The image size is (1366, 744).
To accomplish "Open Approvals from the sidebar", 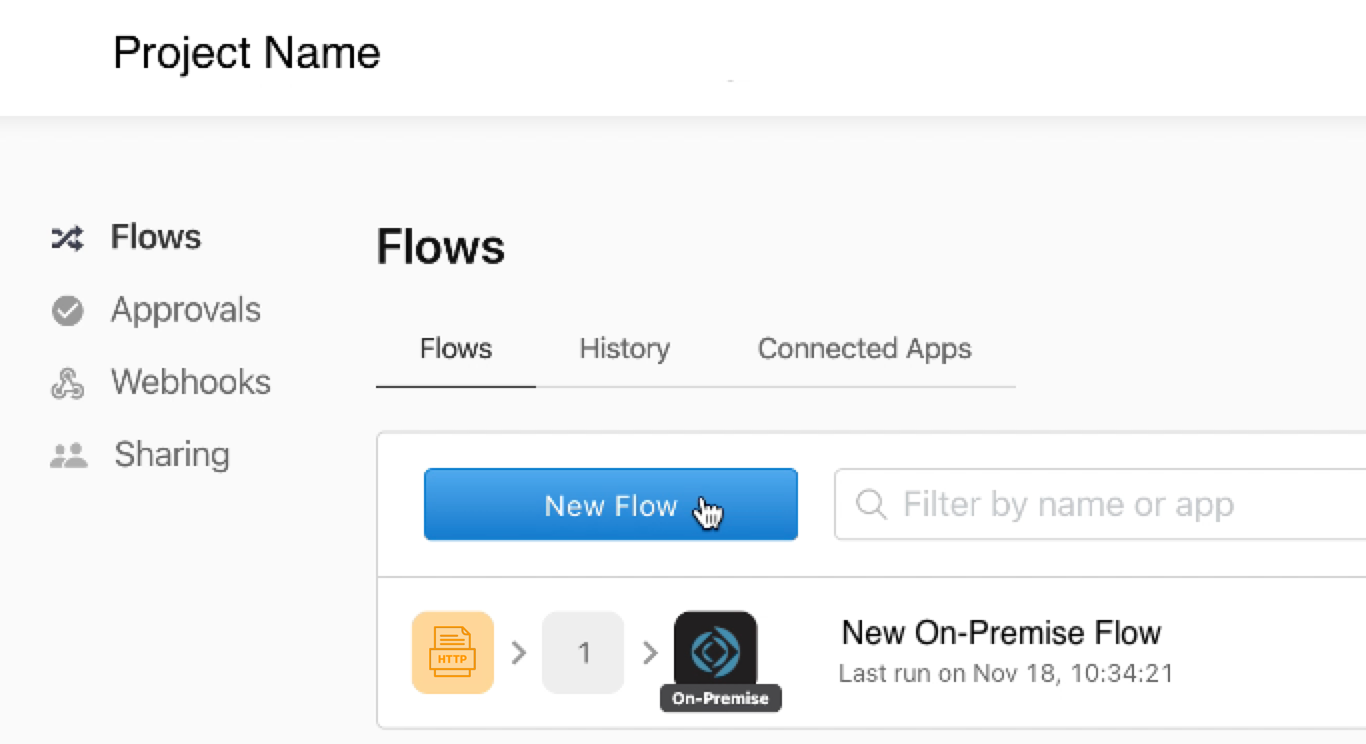I will 185,310.
